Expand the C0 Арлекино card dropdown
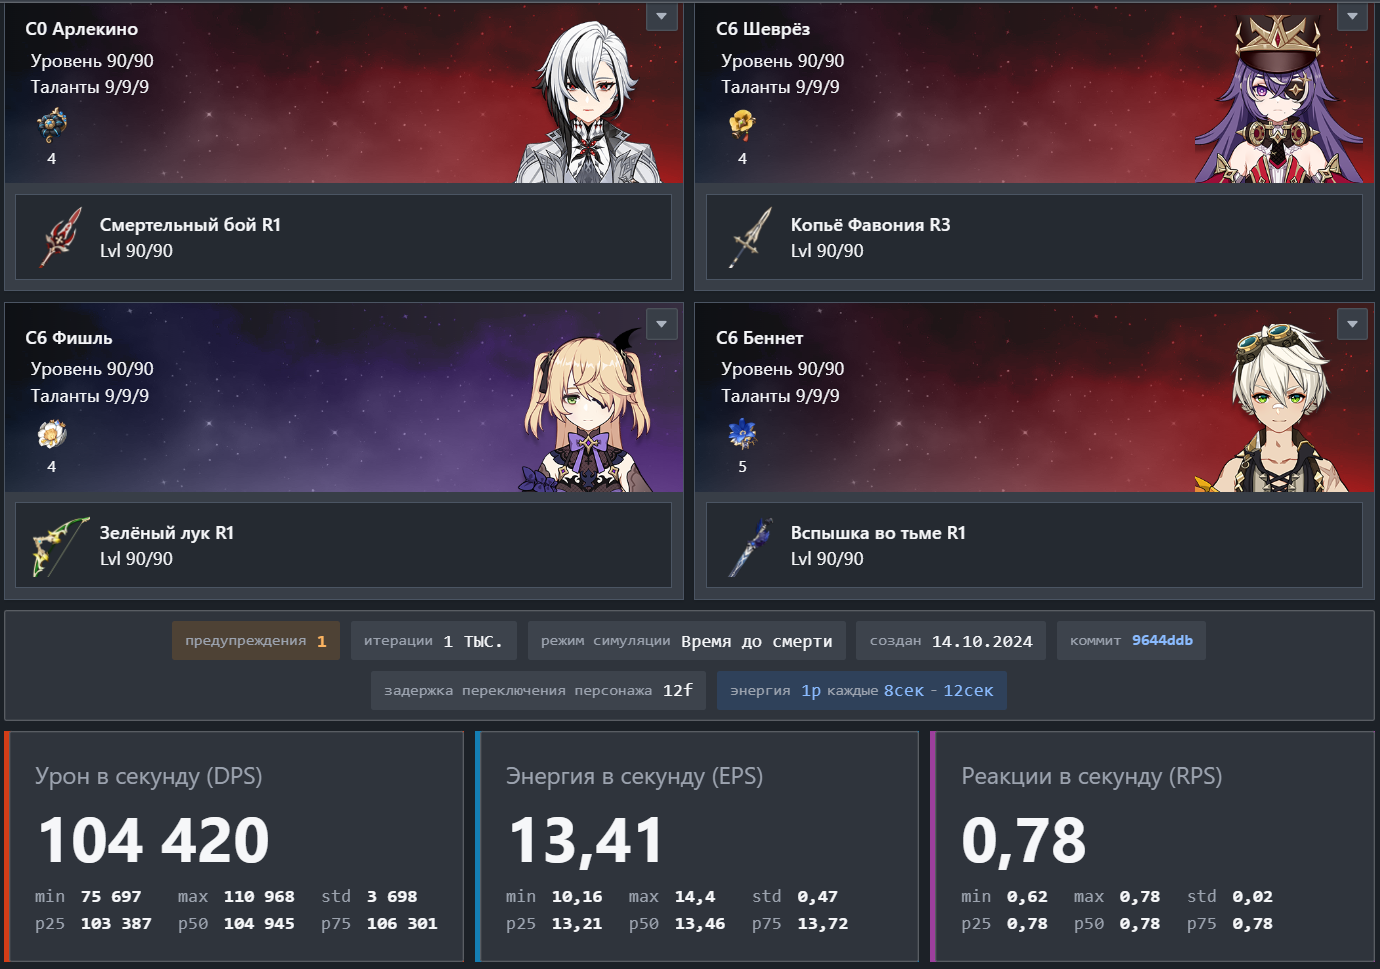The width and height of the screenshot is (1380, 969). pos(662,16)
